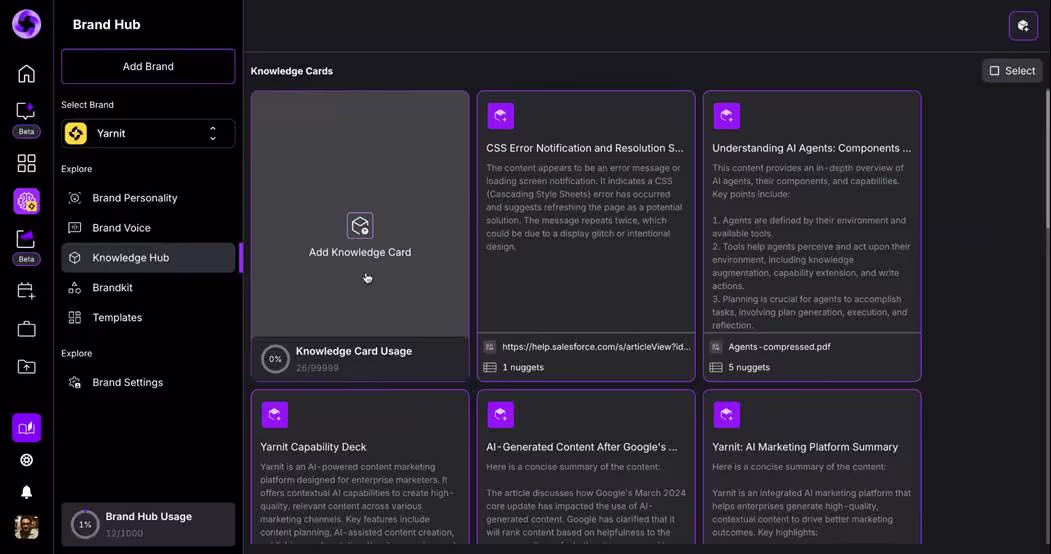Tick the Select checkbox

click(x=995, y=71)
